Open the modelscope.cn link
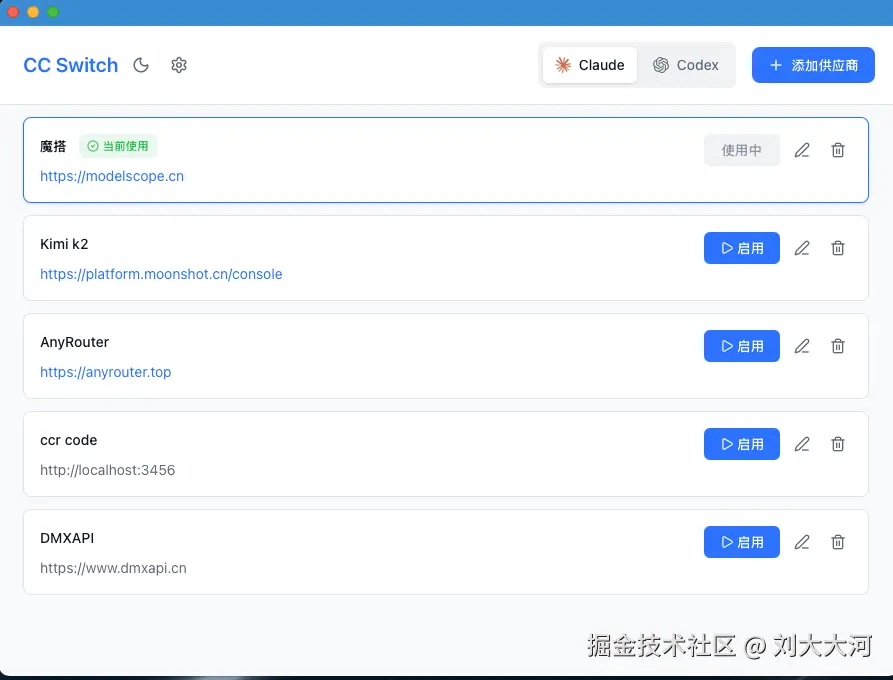This screenshot has height=680, width=893. coord(112,175)
